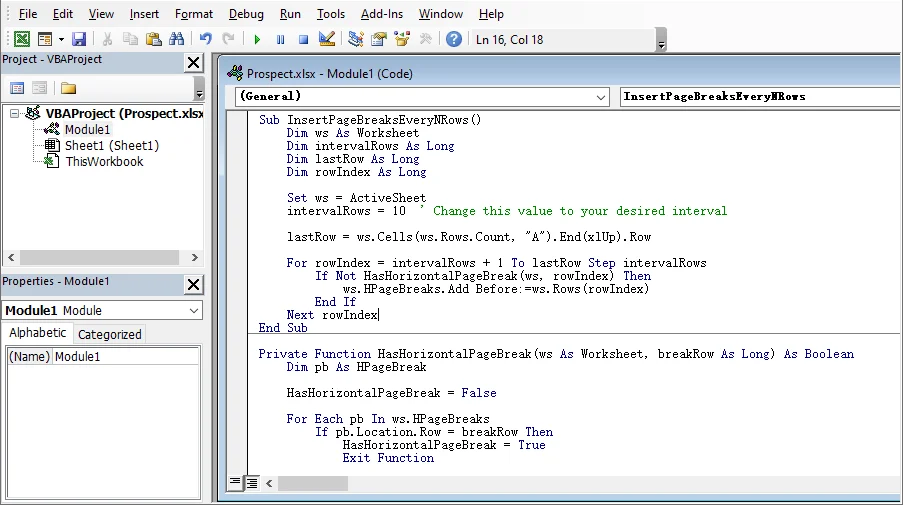The width and height of the screenshot is (903, 505).
Task: Select VBAProject (Prospect.xlsx) in the tree
Action: pos(124,113)
